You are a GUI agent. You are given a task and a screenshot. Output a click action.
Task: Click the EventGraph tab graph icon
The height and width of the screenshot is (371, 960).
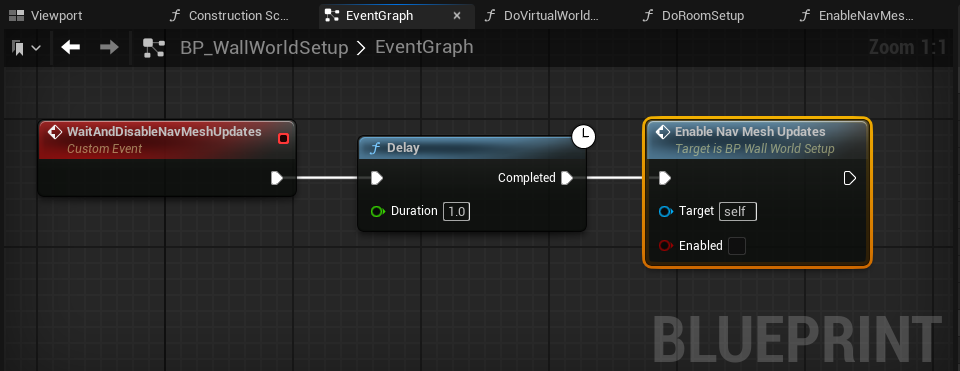coord(331,16)
